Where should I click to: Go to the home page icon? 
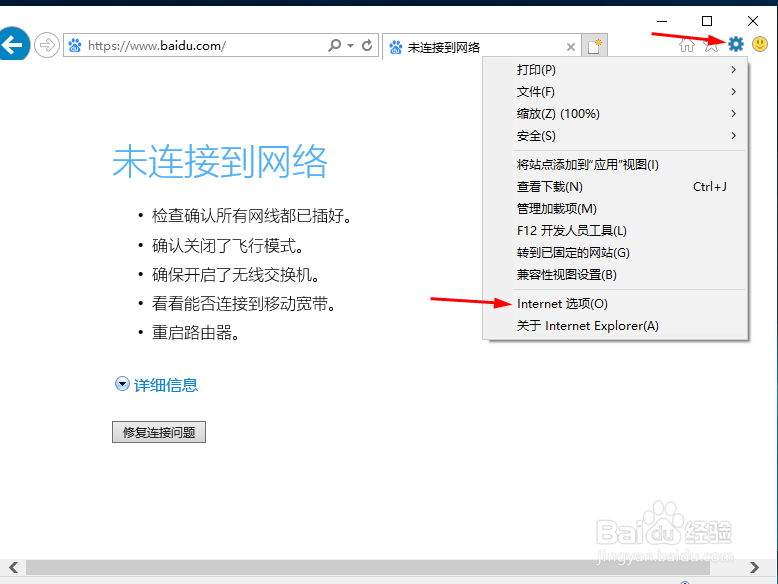tap(687, 45)
